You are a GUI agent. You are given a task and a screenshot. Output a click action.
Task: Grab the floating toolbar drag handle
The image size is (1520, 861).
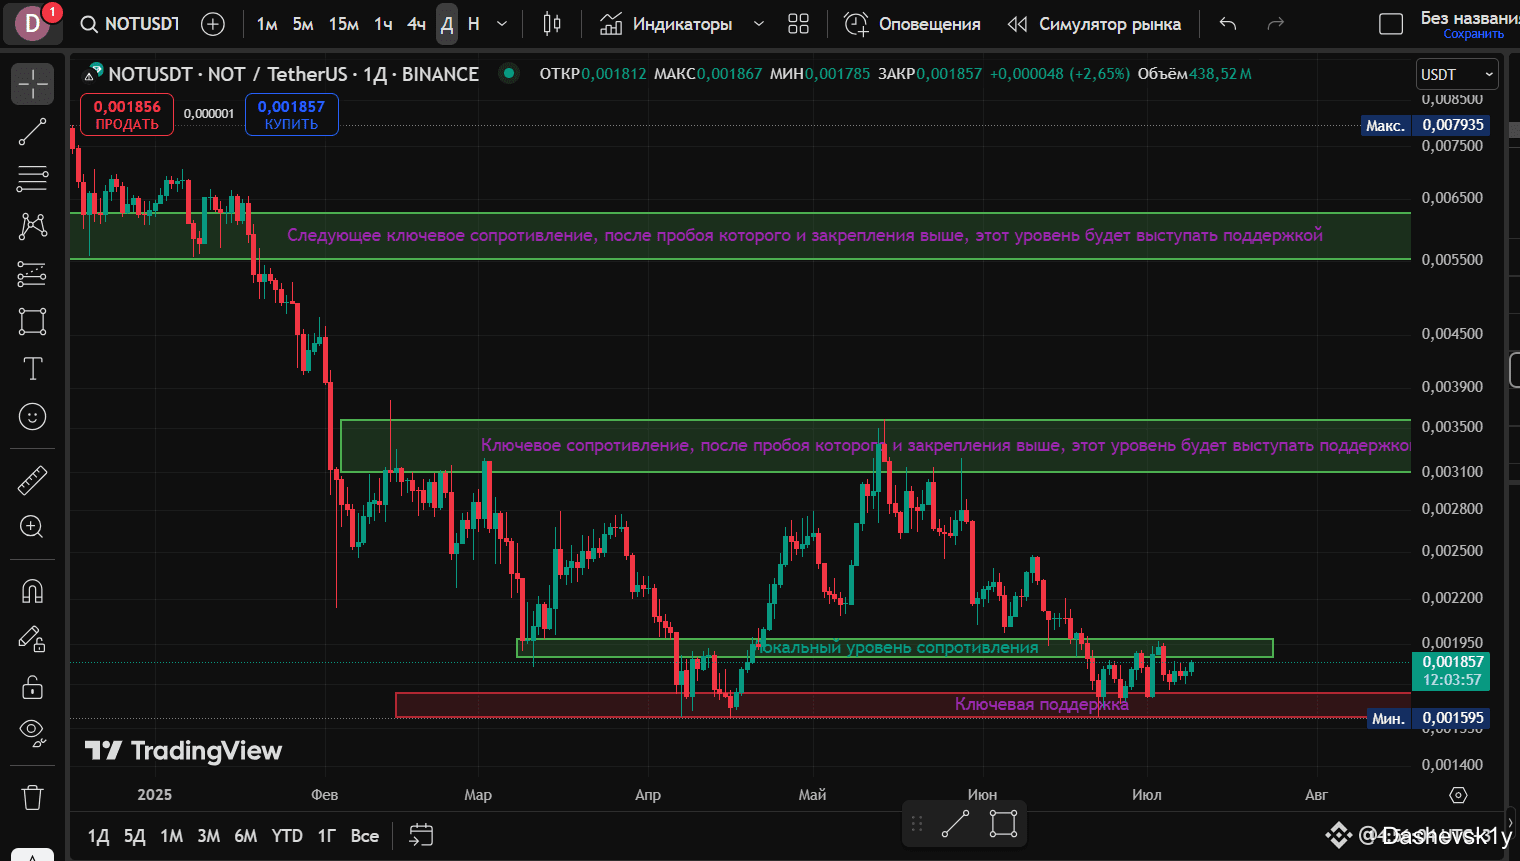coord(917,824)
